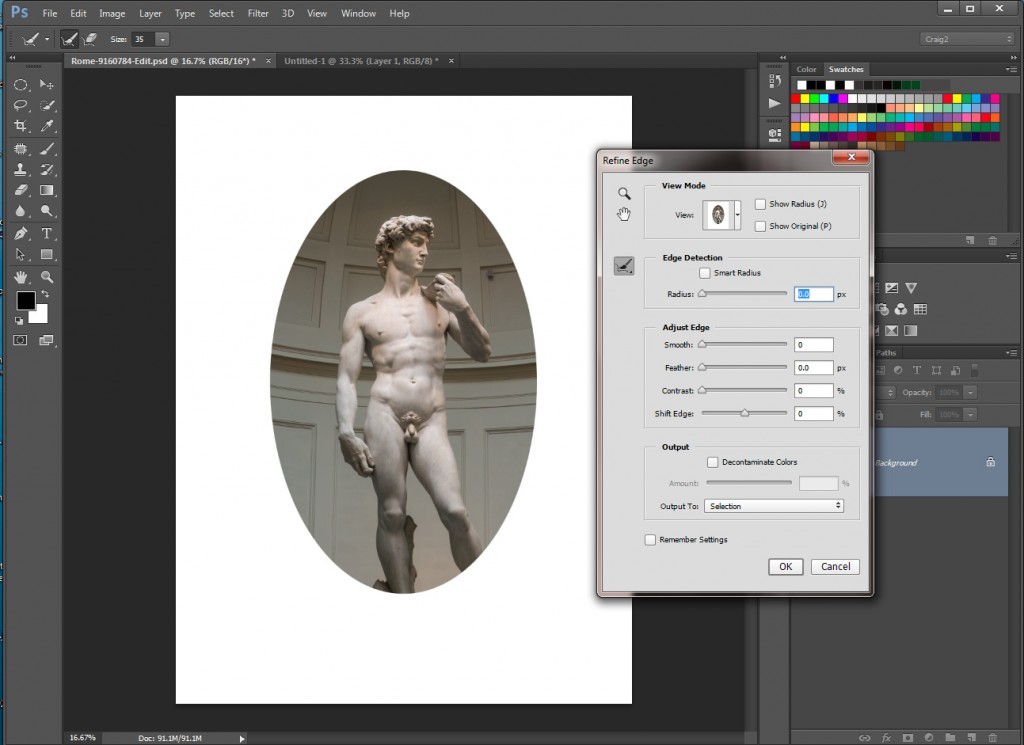
Task: Choose Erase Refinements tool in options bar
Action: tap(90, 39)
